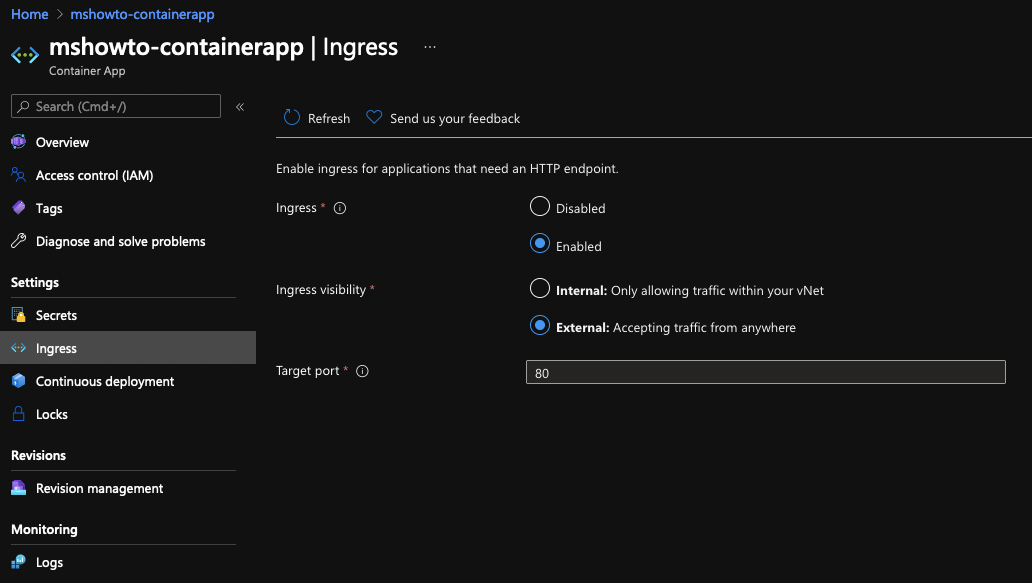Viewport: 1032px width, 583px height.
Task: Select the Enabled ingress radio button
Action: pyautogui.click(x=540, y=244)
